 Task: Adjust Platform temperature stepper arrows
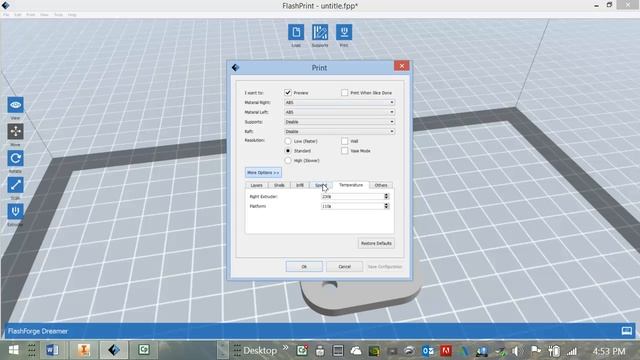[x=386, y=206]
